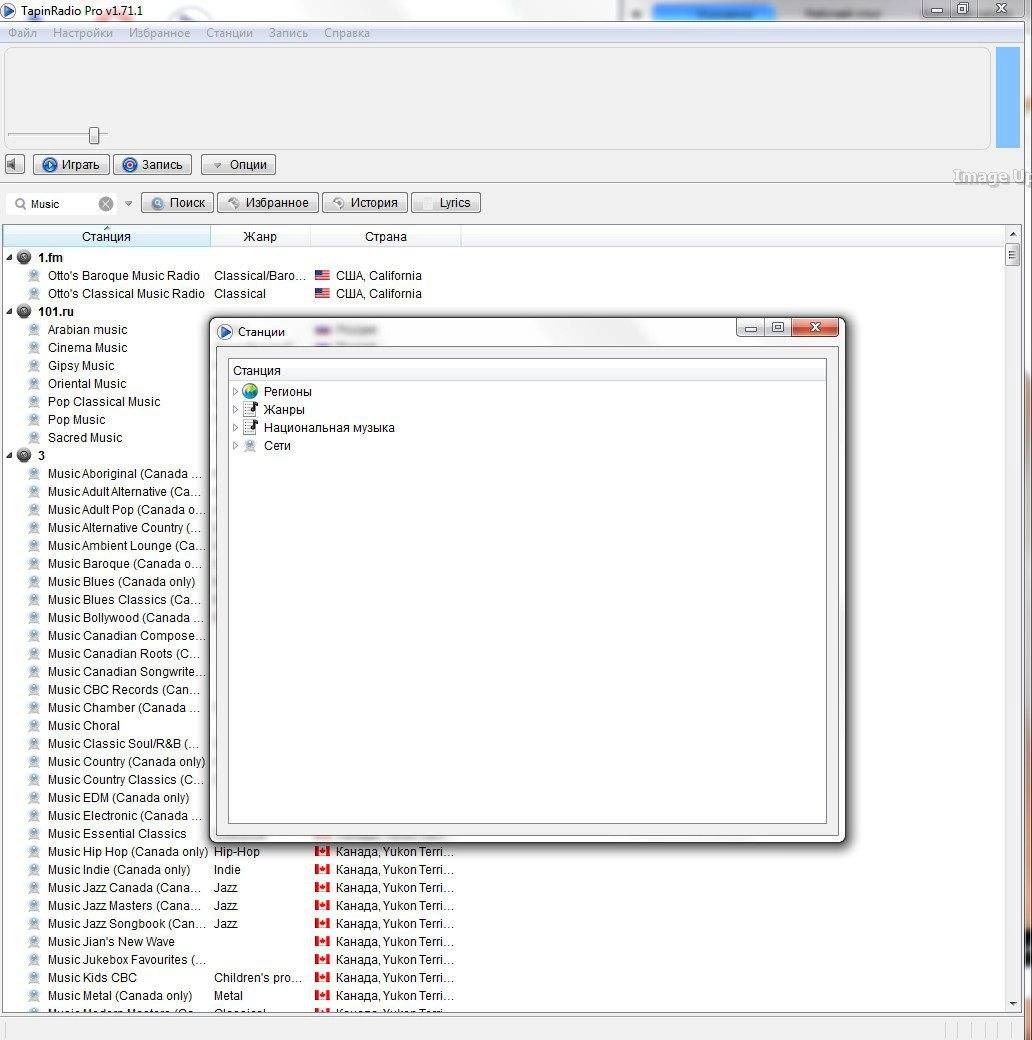Open the Избранное menu in the menu bar
1032x1040 pixels.
(159, 32)
